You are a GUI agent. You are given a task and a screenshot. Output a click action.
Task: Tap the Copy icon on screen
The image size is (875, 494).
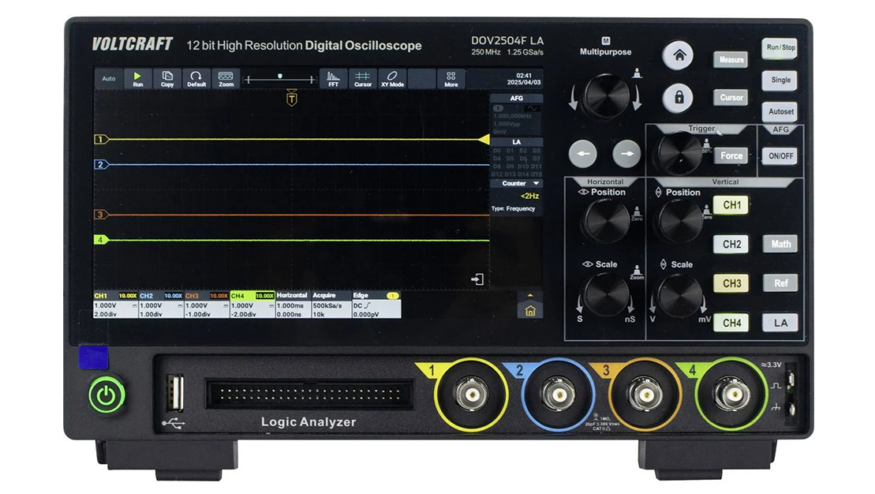(167, 79)
